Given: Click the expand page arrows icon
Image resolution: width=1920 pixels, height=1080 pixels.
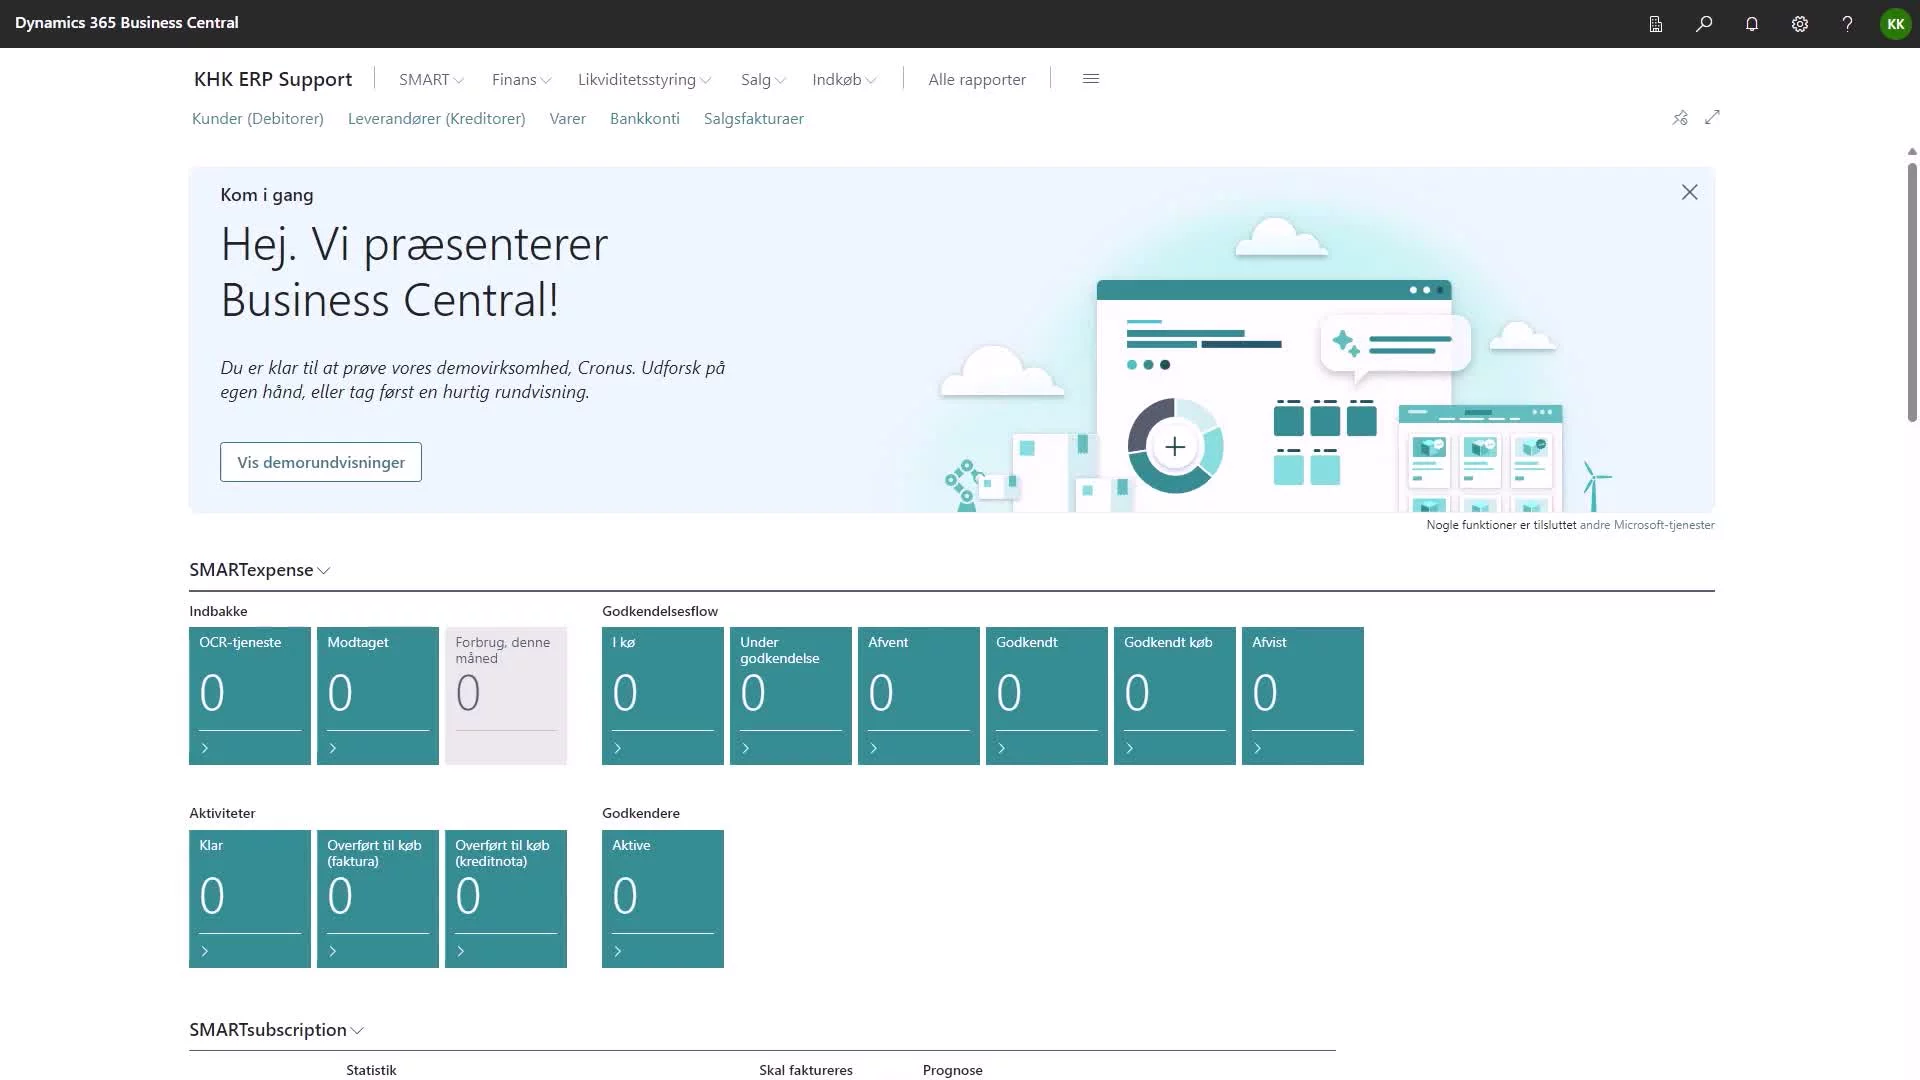Looking at the screenshot, I should pyautogui.click(x=1712, y=118).
